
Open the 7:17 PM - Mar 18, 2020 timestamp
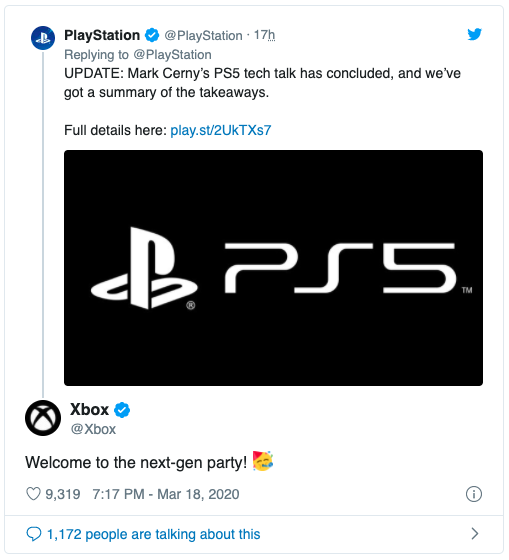(166, 494)
